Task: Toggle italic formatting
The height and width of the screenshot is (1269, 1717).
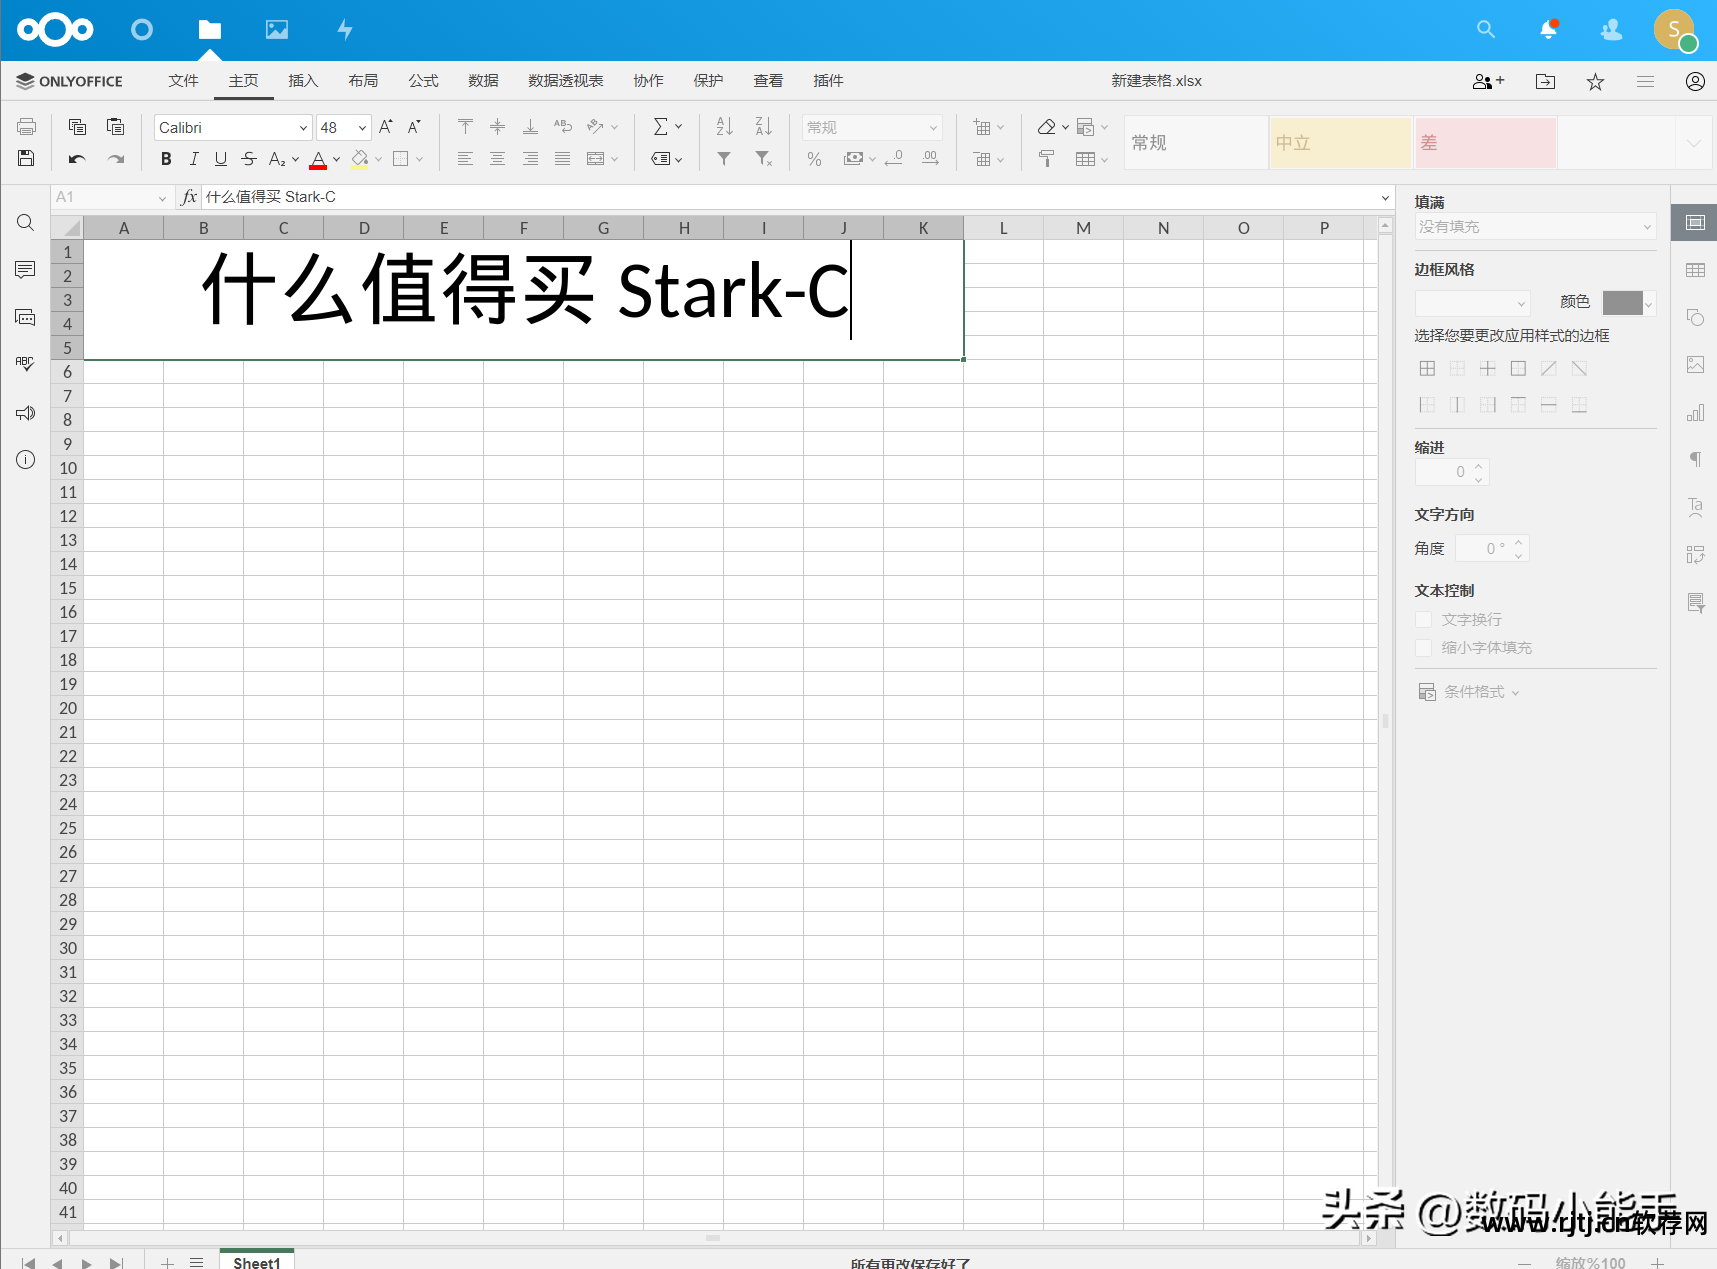Action: tap(194, 159)
